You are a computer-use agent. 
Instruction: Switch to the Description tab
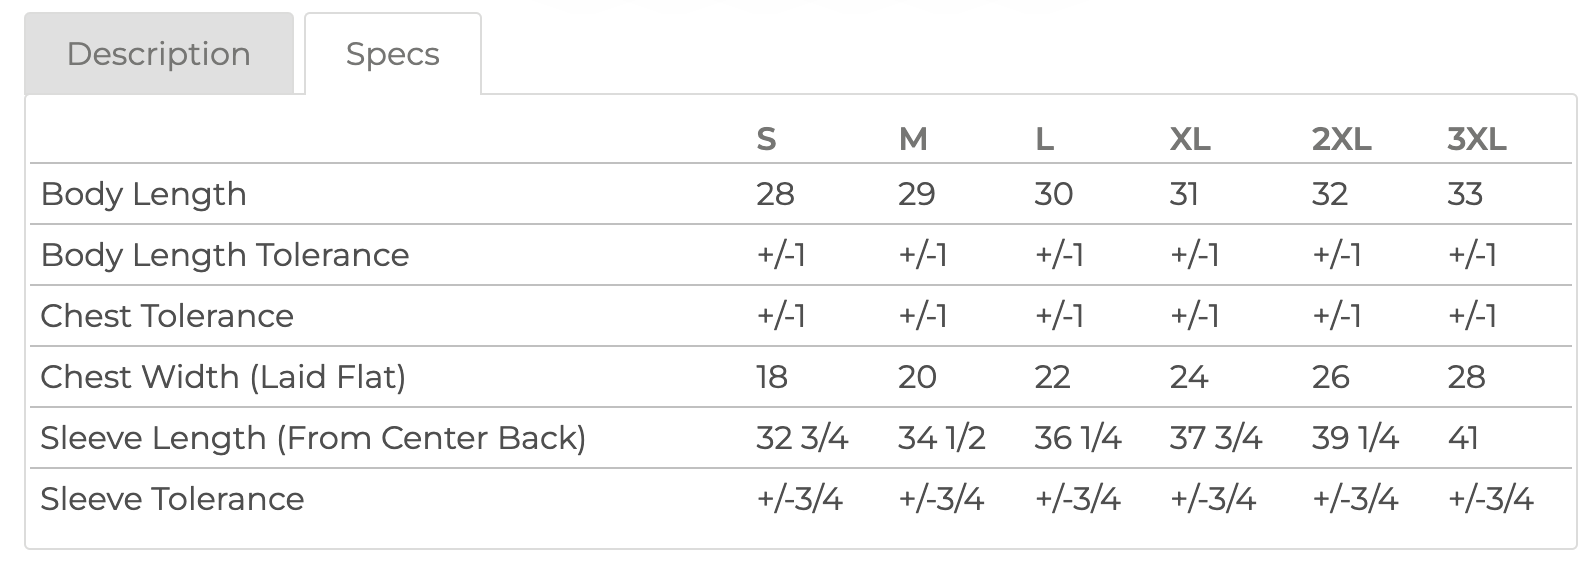click(x=159, y=54)
